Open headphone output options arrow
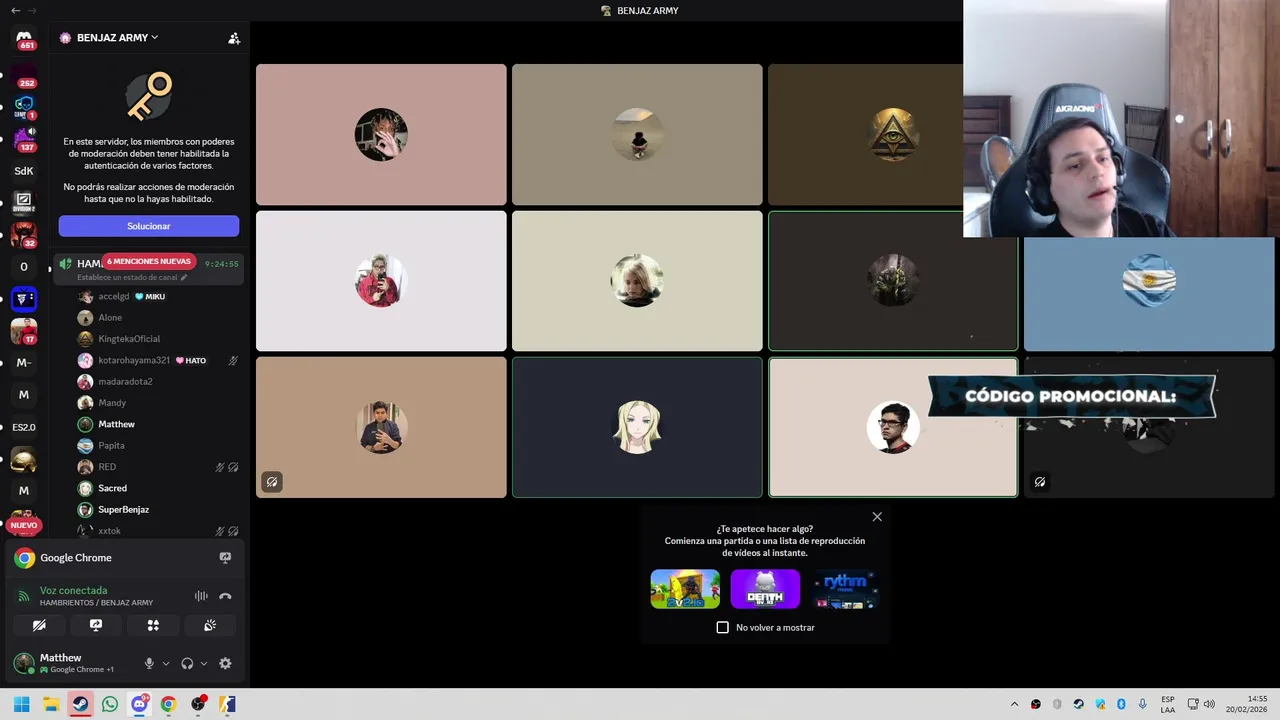 tap(204, 663)
